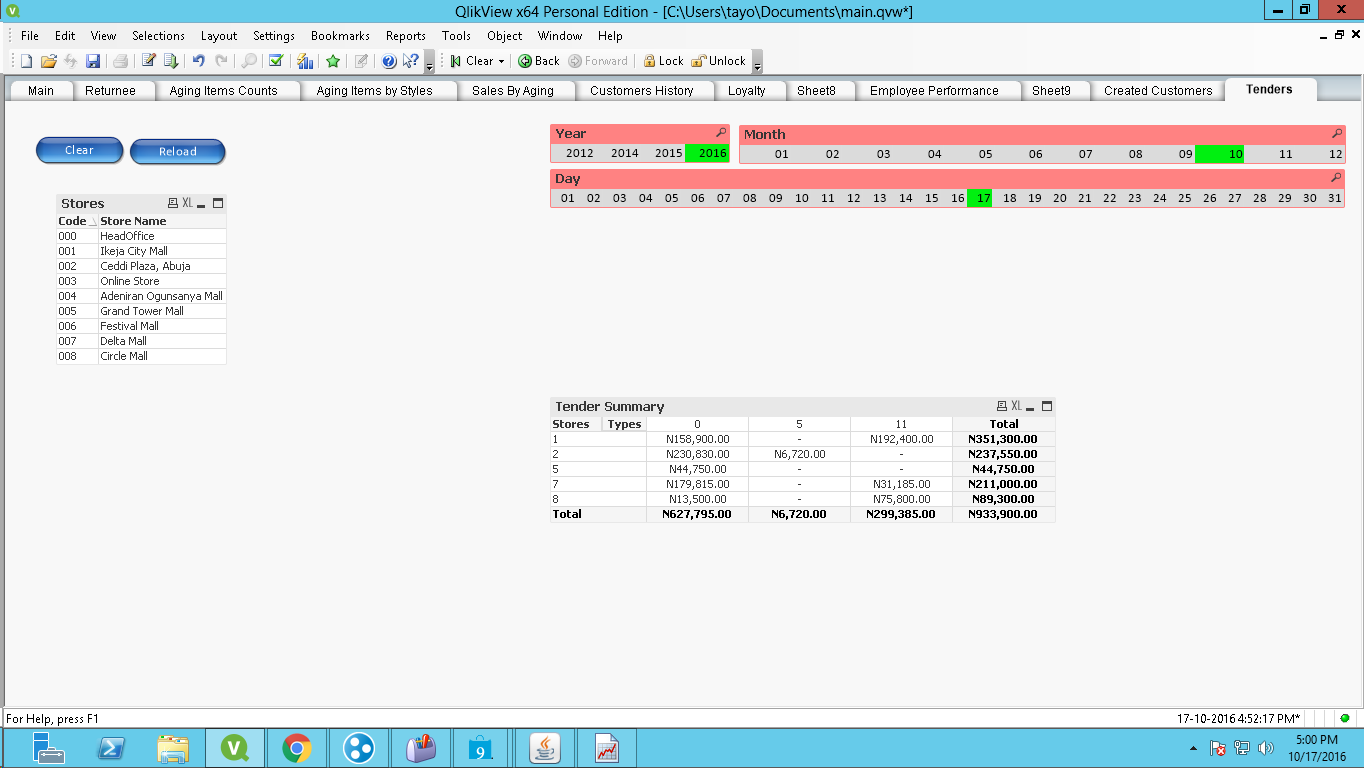This screenshot has height=768, width=1364.
Task: Go Back in selection history
Action: [538, 61]
